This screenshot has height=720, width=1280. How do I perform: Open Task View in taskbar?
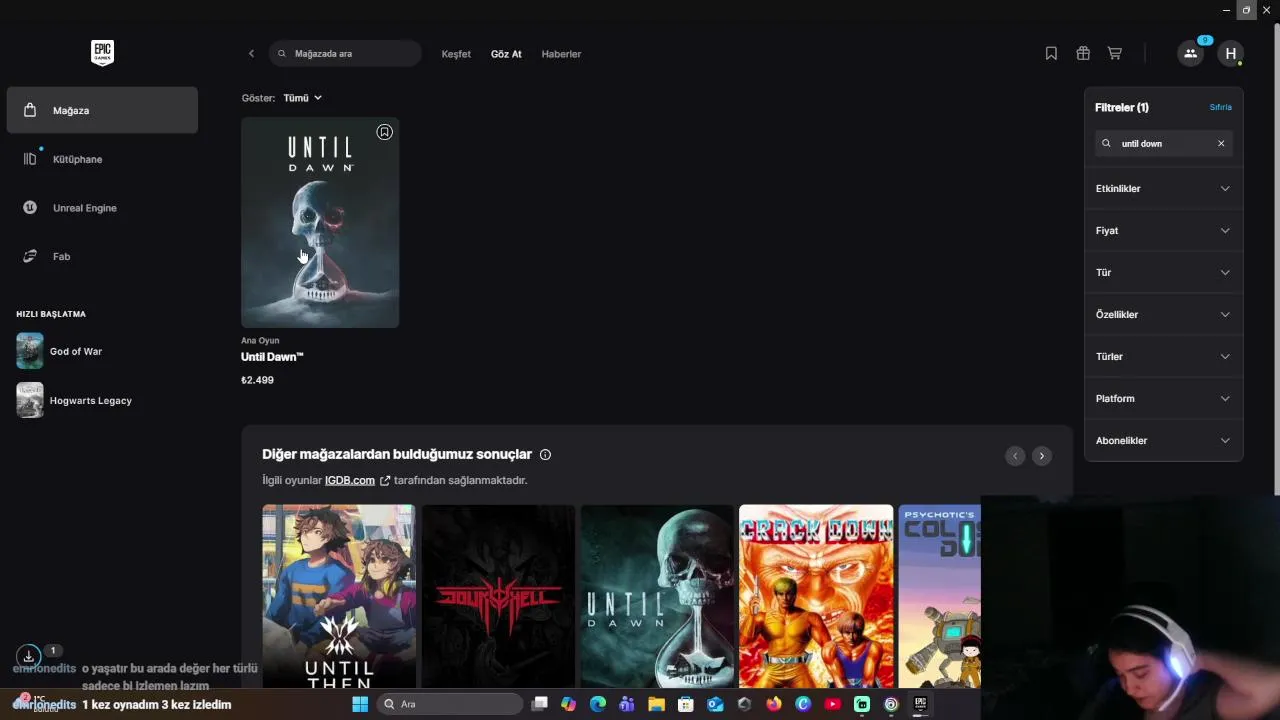(x=540, y=704)
